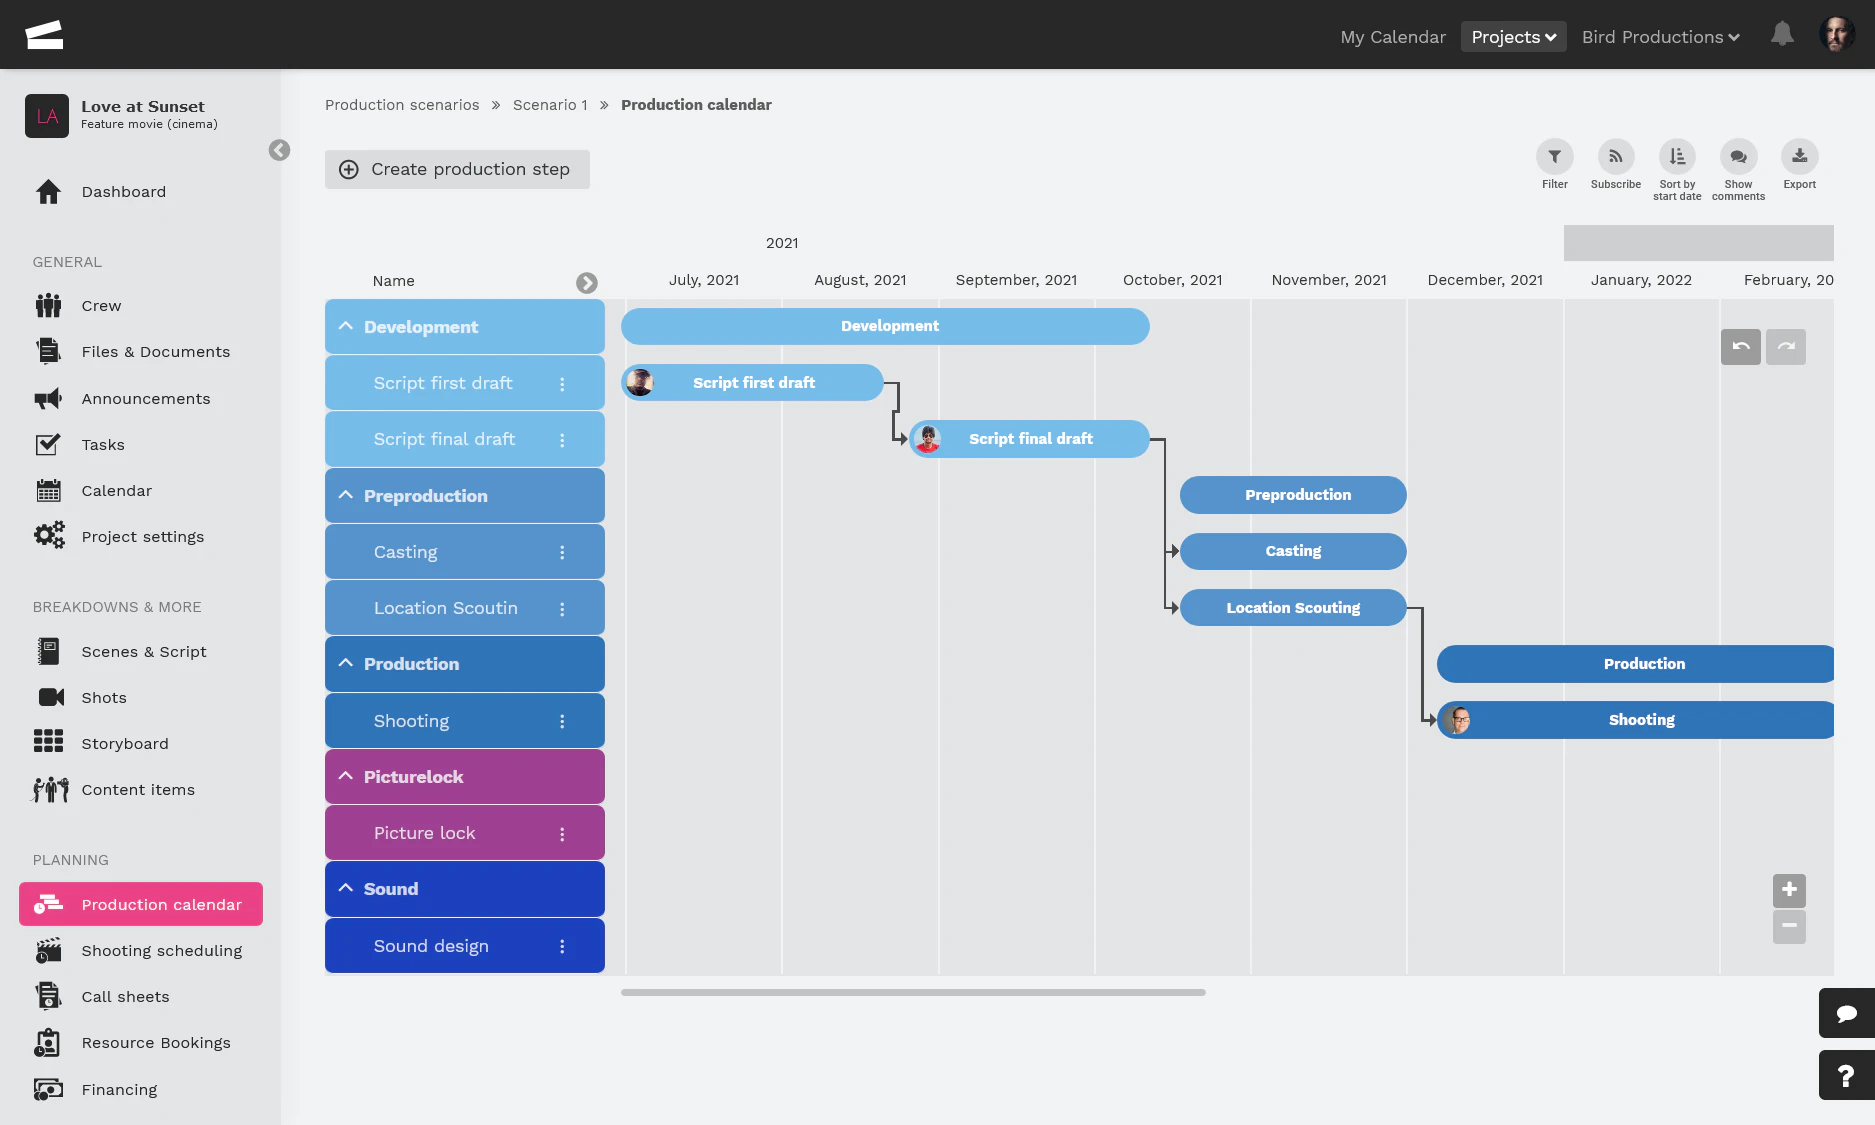Click the undo arrow button
The height and width of the screenshot is (1125, 1875).
point(1740,347)
